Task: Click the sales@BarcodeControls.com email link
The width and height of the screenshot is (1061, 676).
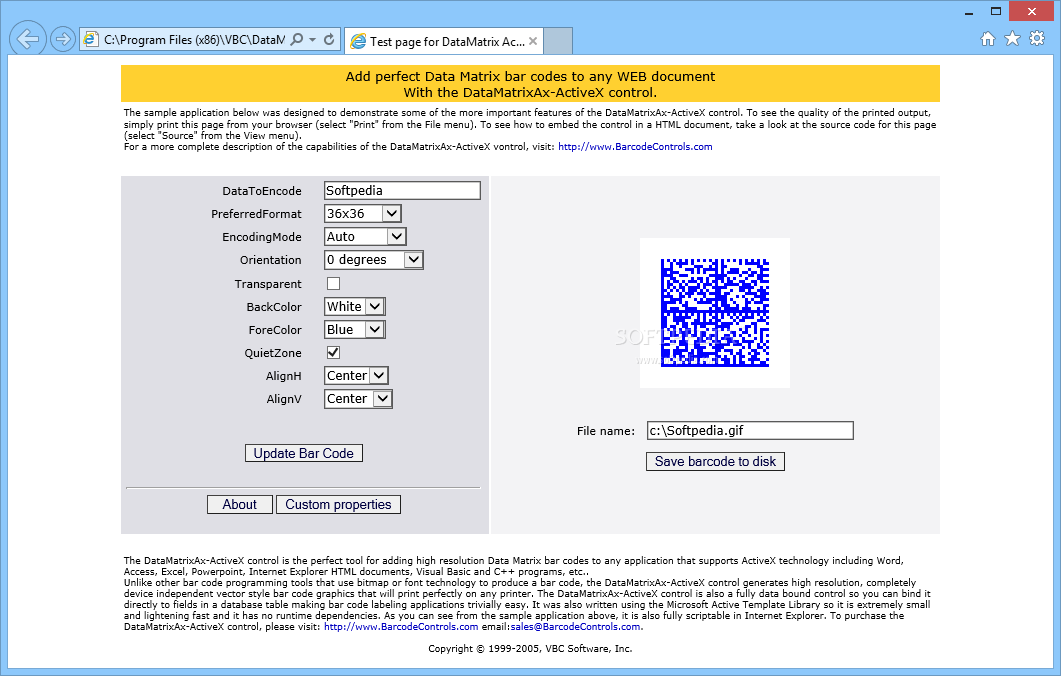Action: pyautogui.click(x=575, y=627)
